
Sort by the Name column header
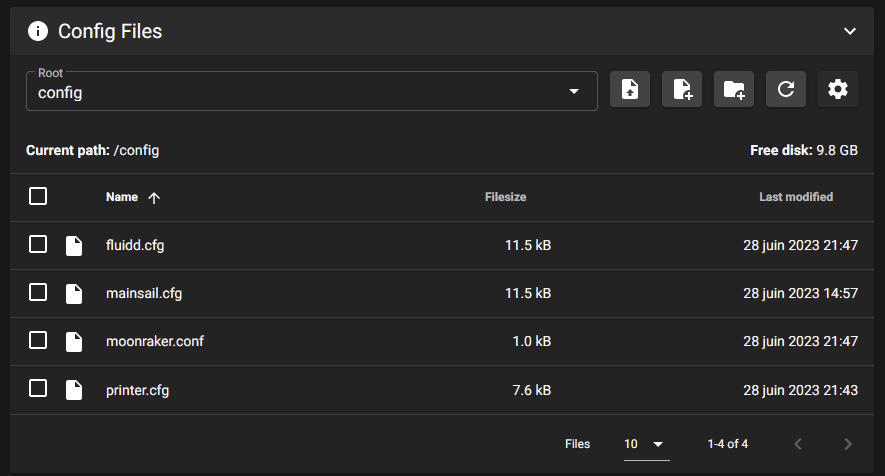(x=122, y=197)
